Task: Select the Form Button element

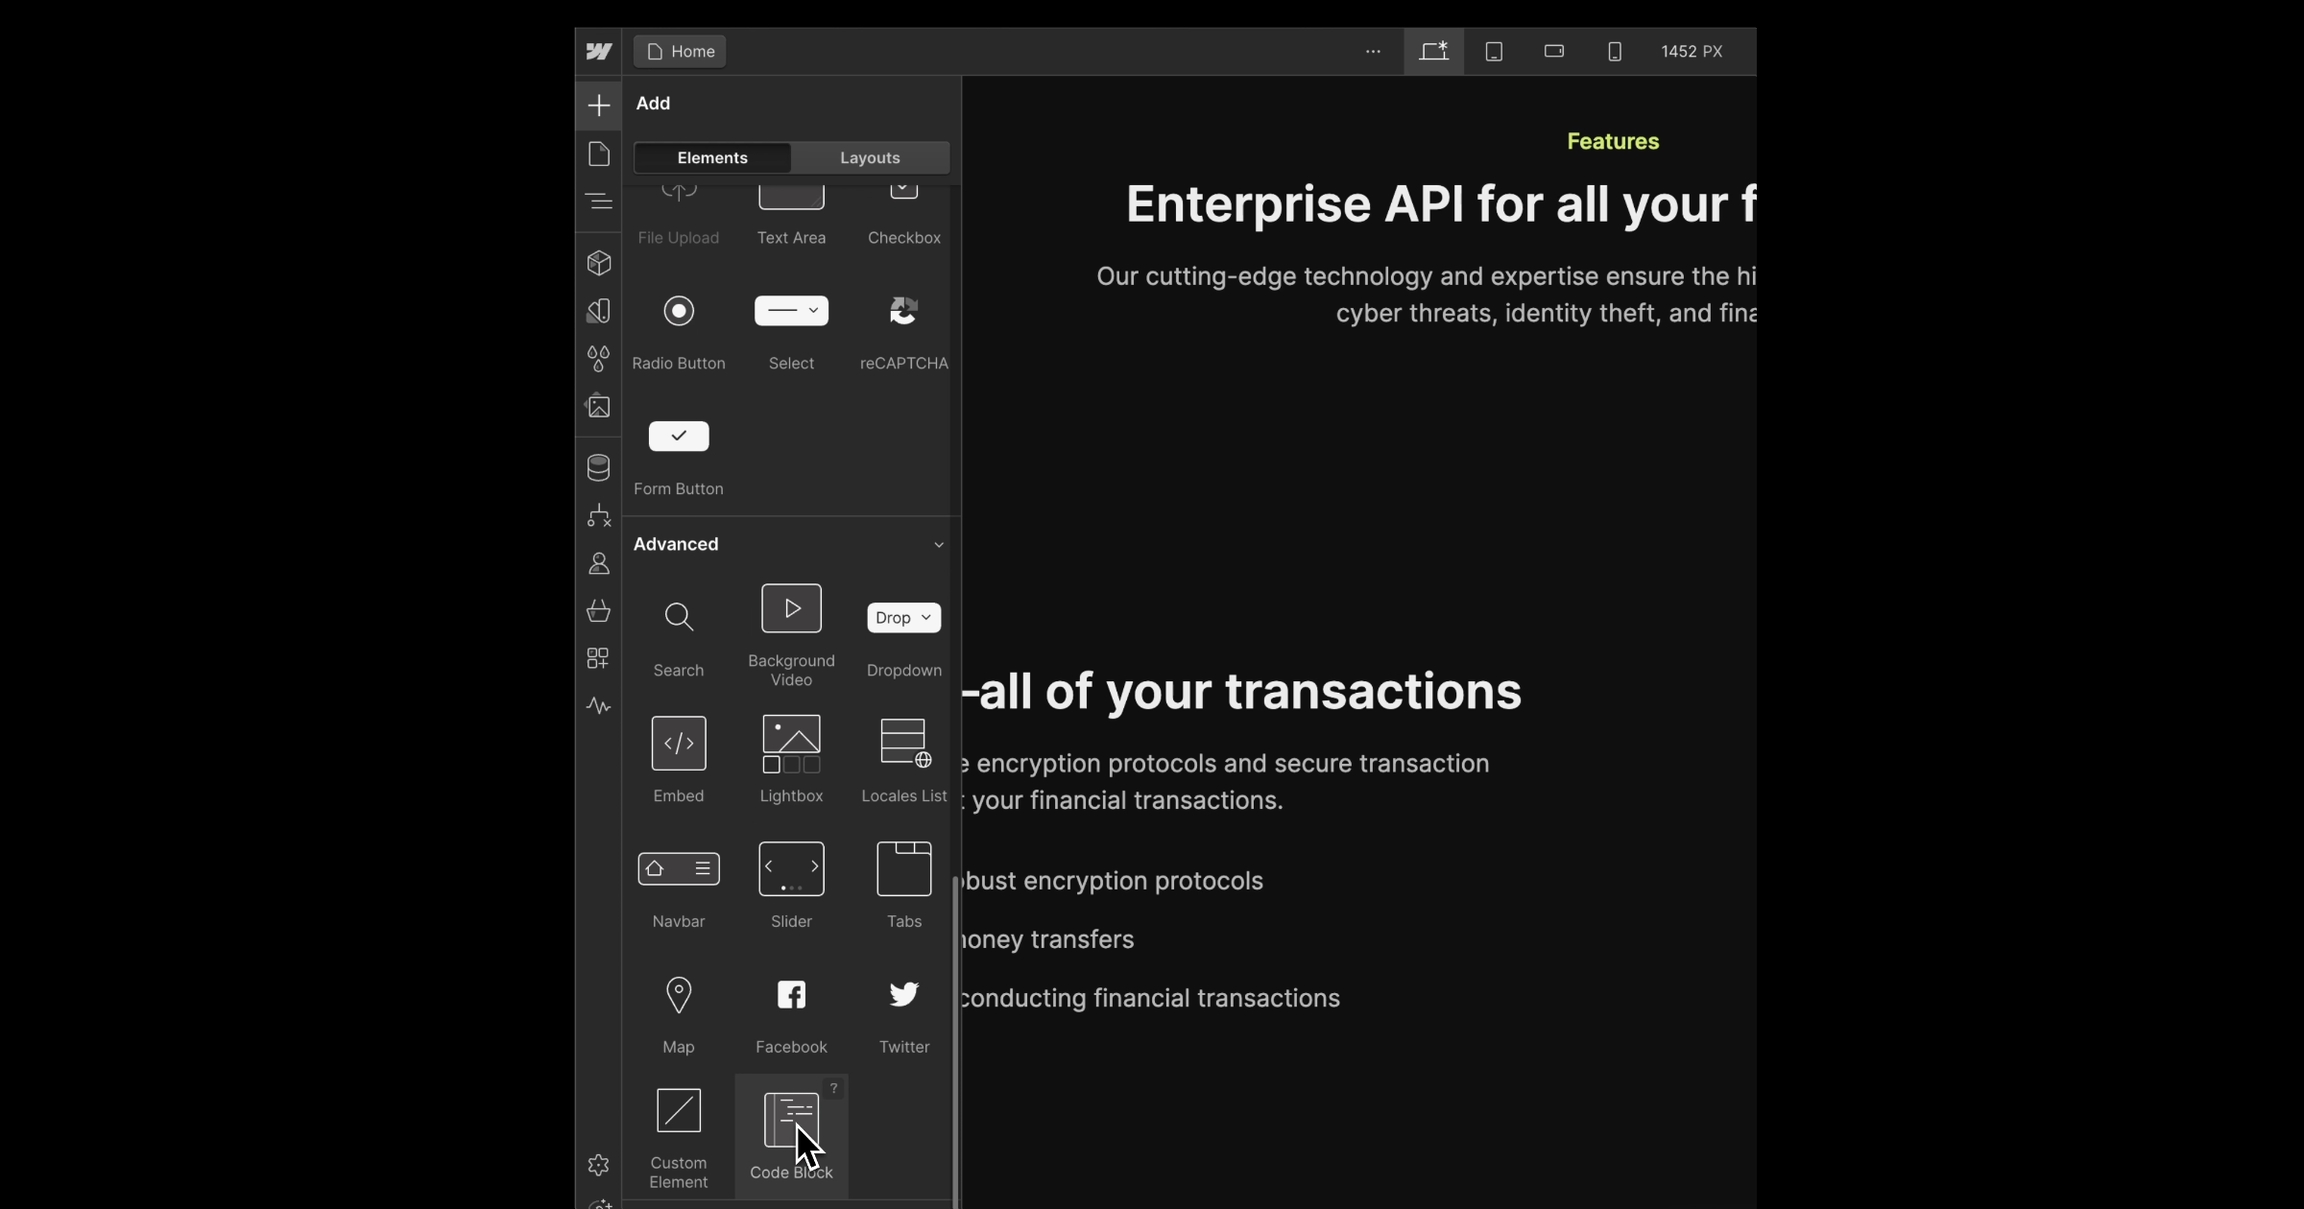Action: pos(678,437)
